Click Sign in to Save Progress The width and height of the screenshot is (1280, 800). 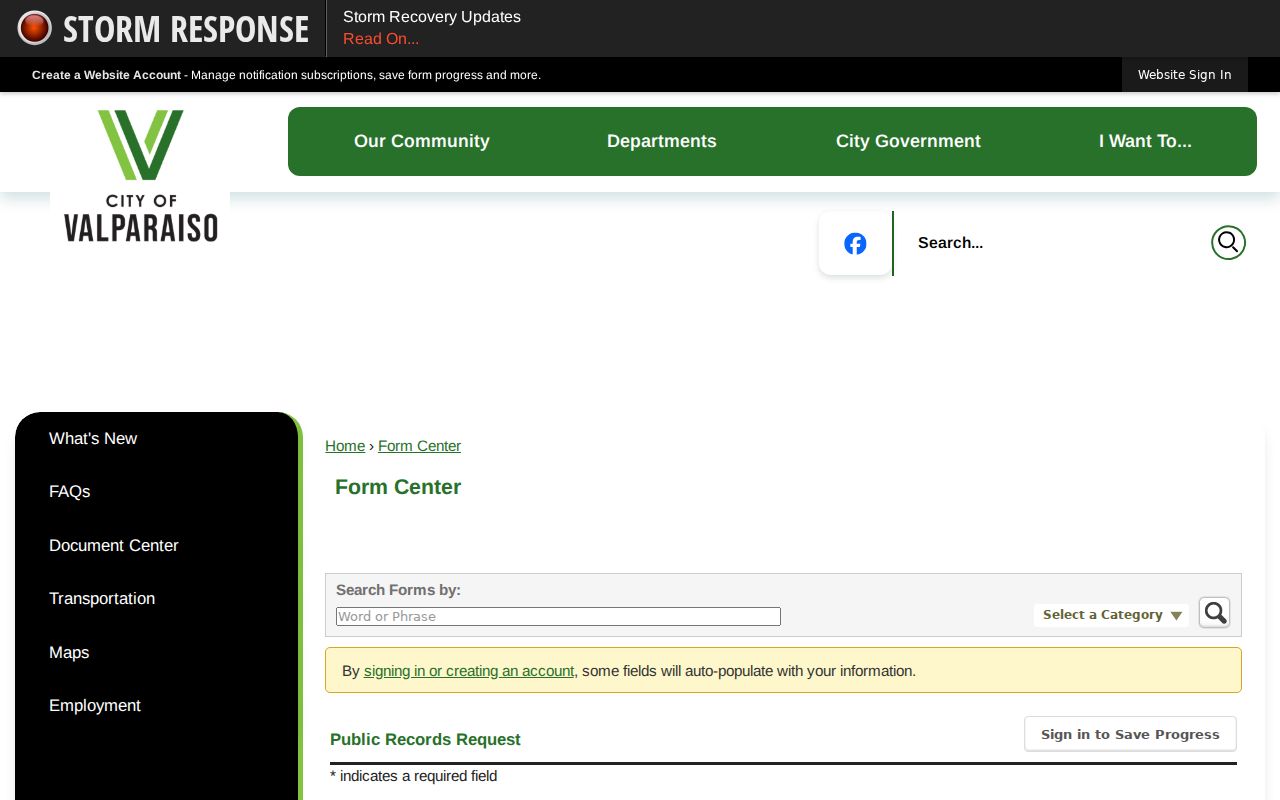pyautogui.click(x=1130, y=734)
